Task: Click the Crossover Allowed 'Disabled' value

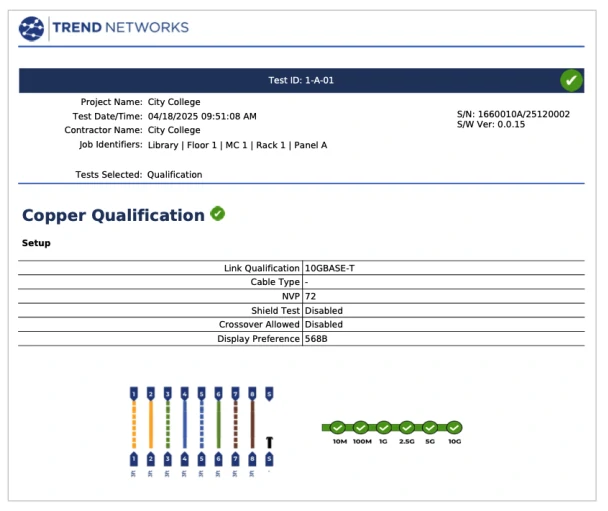Action: 324,325
